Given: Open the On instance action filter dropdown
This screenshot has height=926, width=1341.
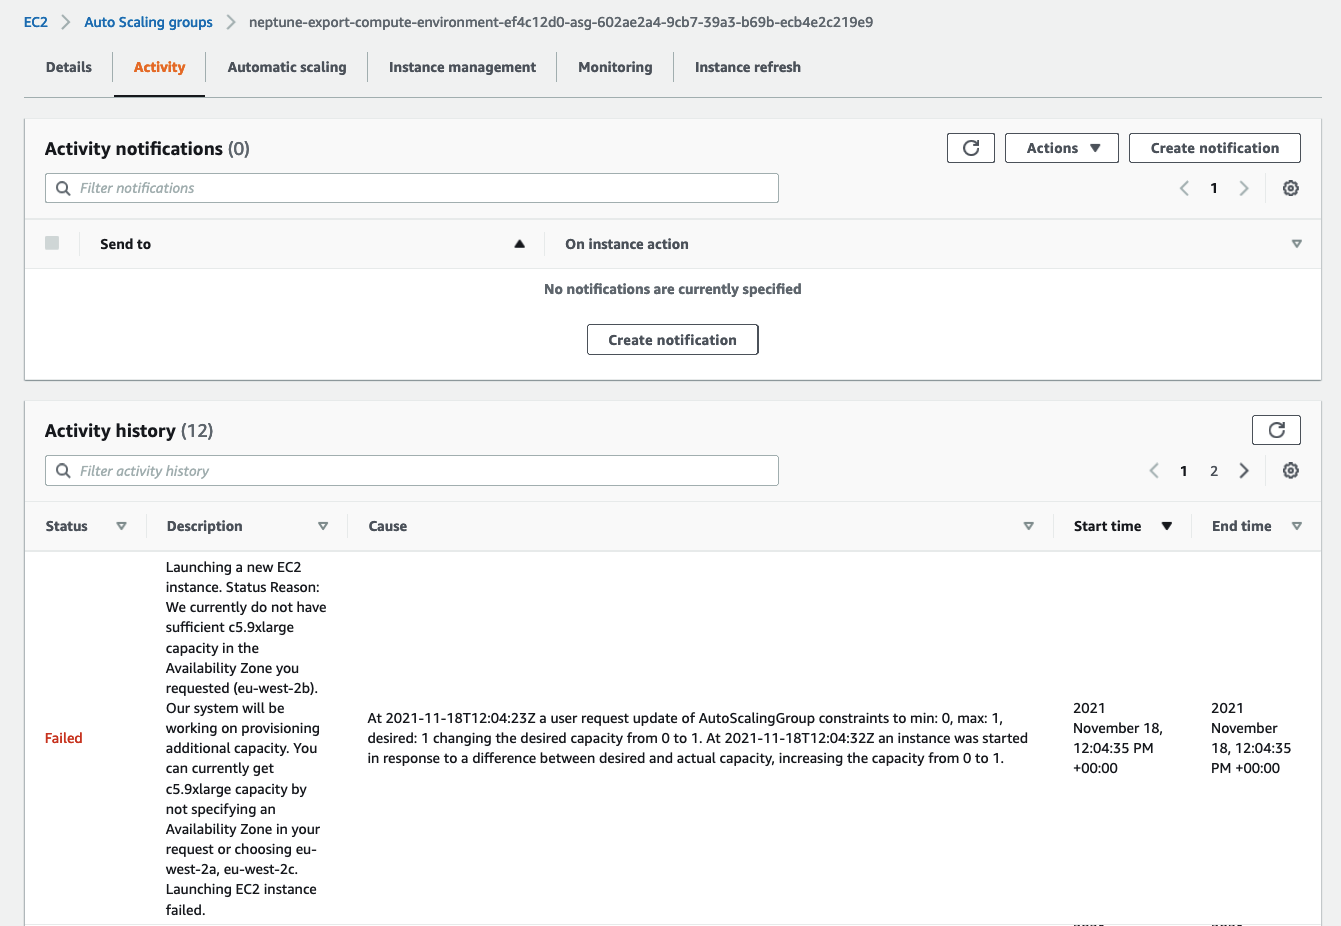Looking at the screenshot, I should [1296, 243].
